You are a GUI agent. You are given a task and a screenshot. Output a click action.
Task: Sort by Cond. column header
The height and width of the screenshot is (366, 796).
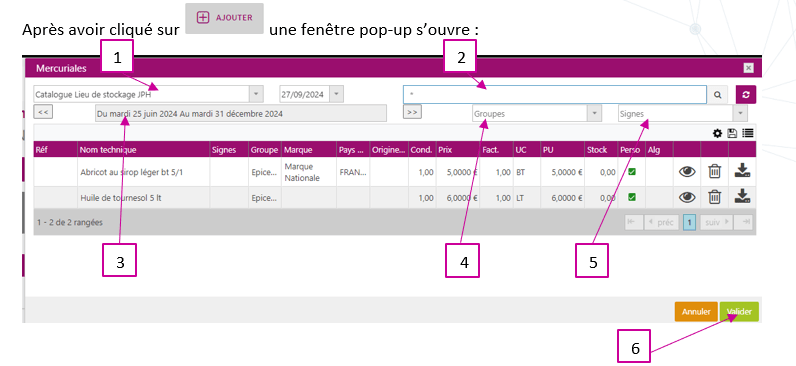click(x=422, y=150)
